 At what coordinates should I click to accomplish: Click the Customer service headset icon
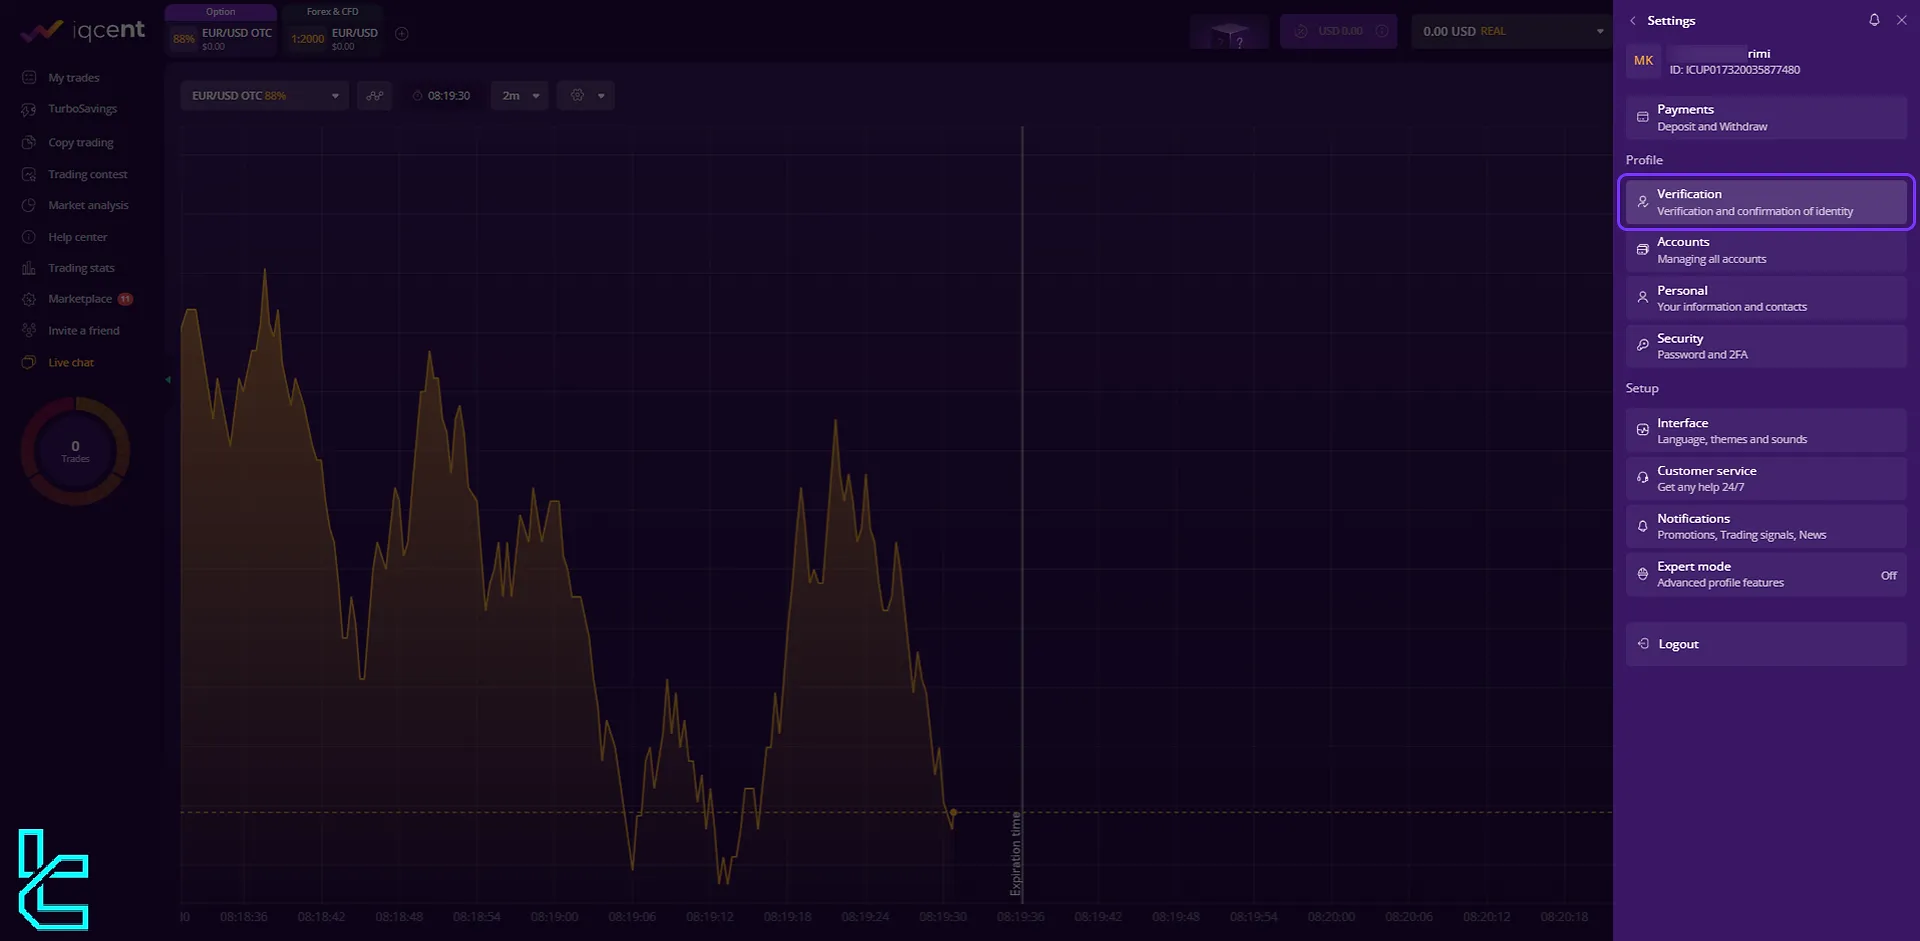point(1642,479)
